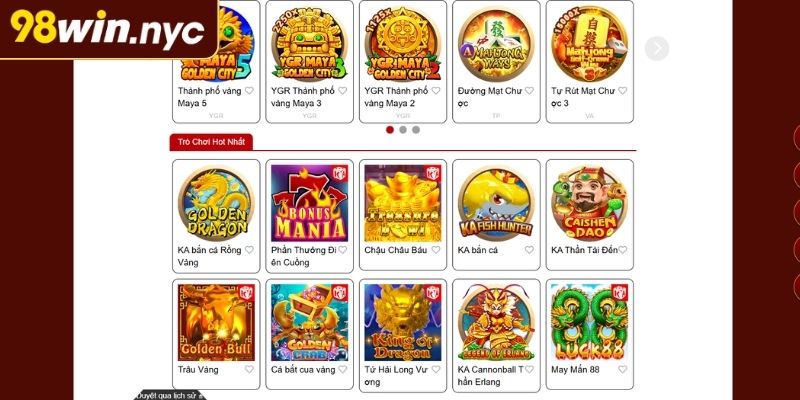Show next games with carousel right arrow
This screenshot has height=400, width=800.
(657, 48)
